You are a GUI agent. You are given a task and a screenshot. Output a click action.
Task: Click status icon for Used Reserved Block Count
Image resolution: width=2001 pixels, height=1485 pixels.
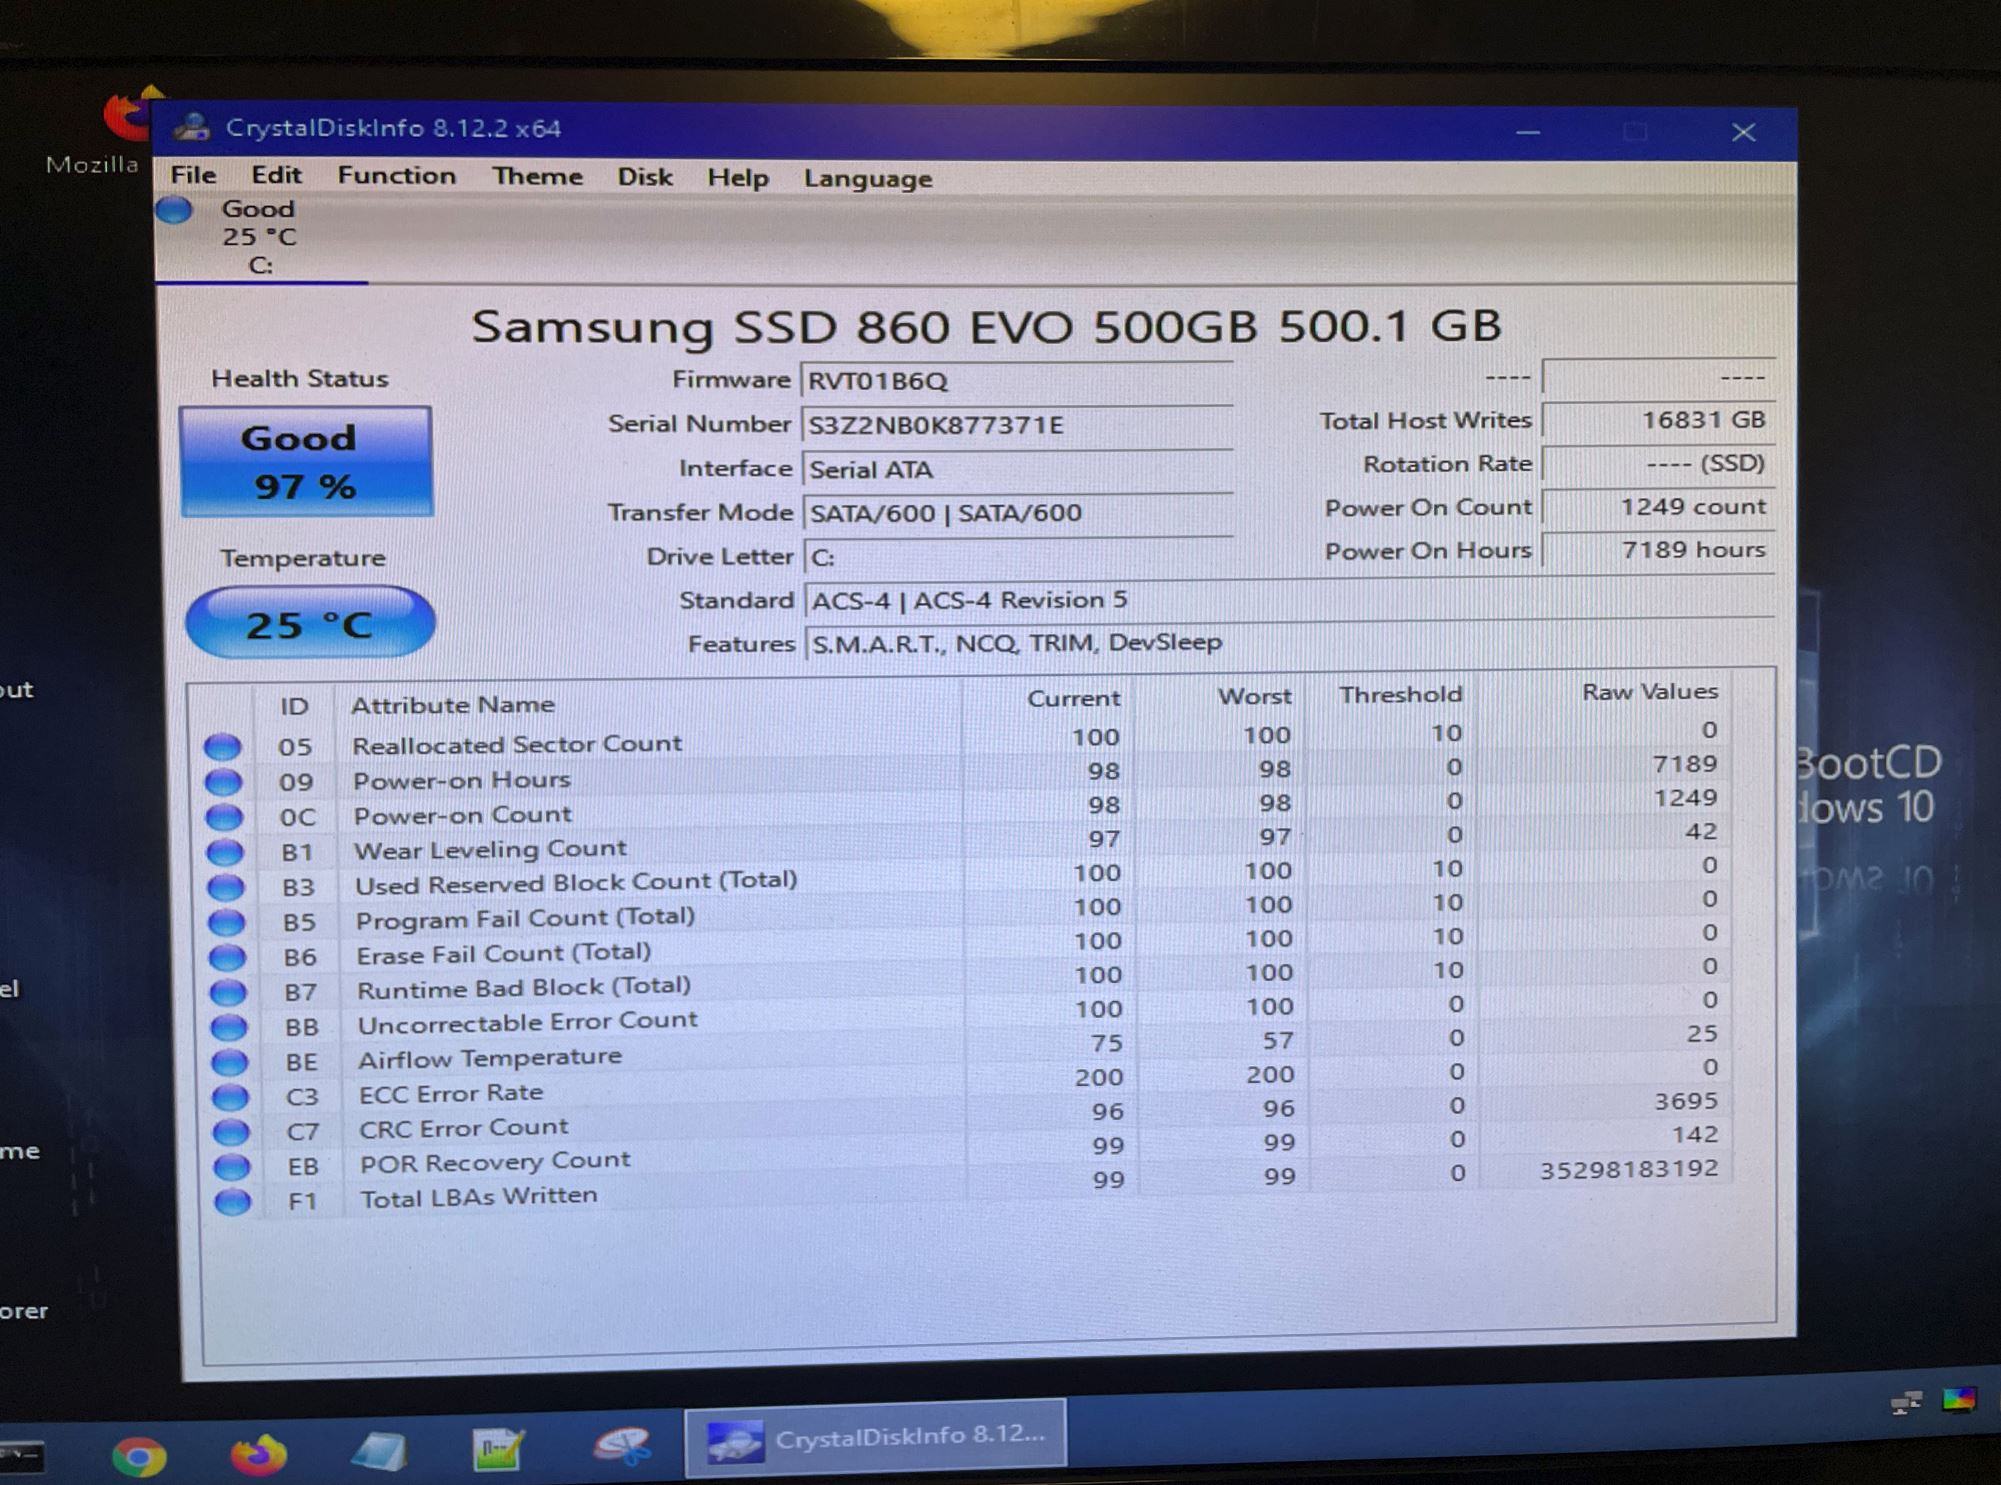coord(226,887)
